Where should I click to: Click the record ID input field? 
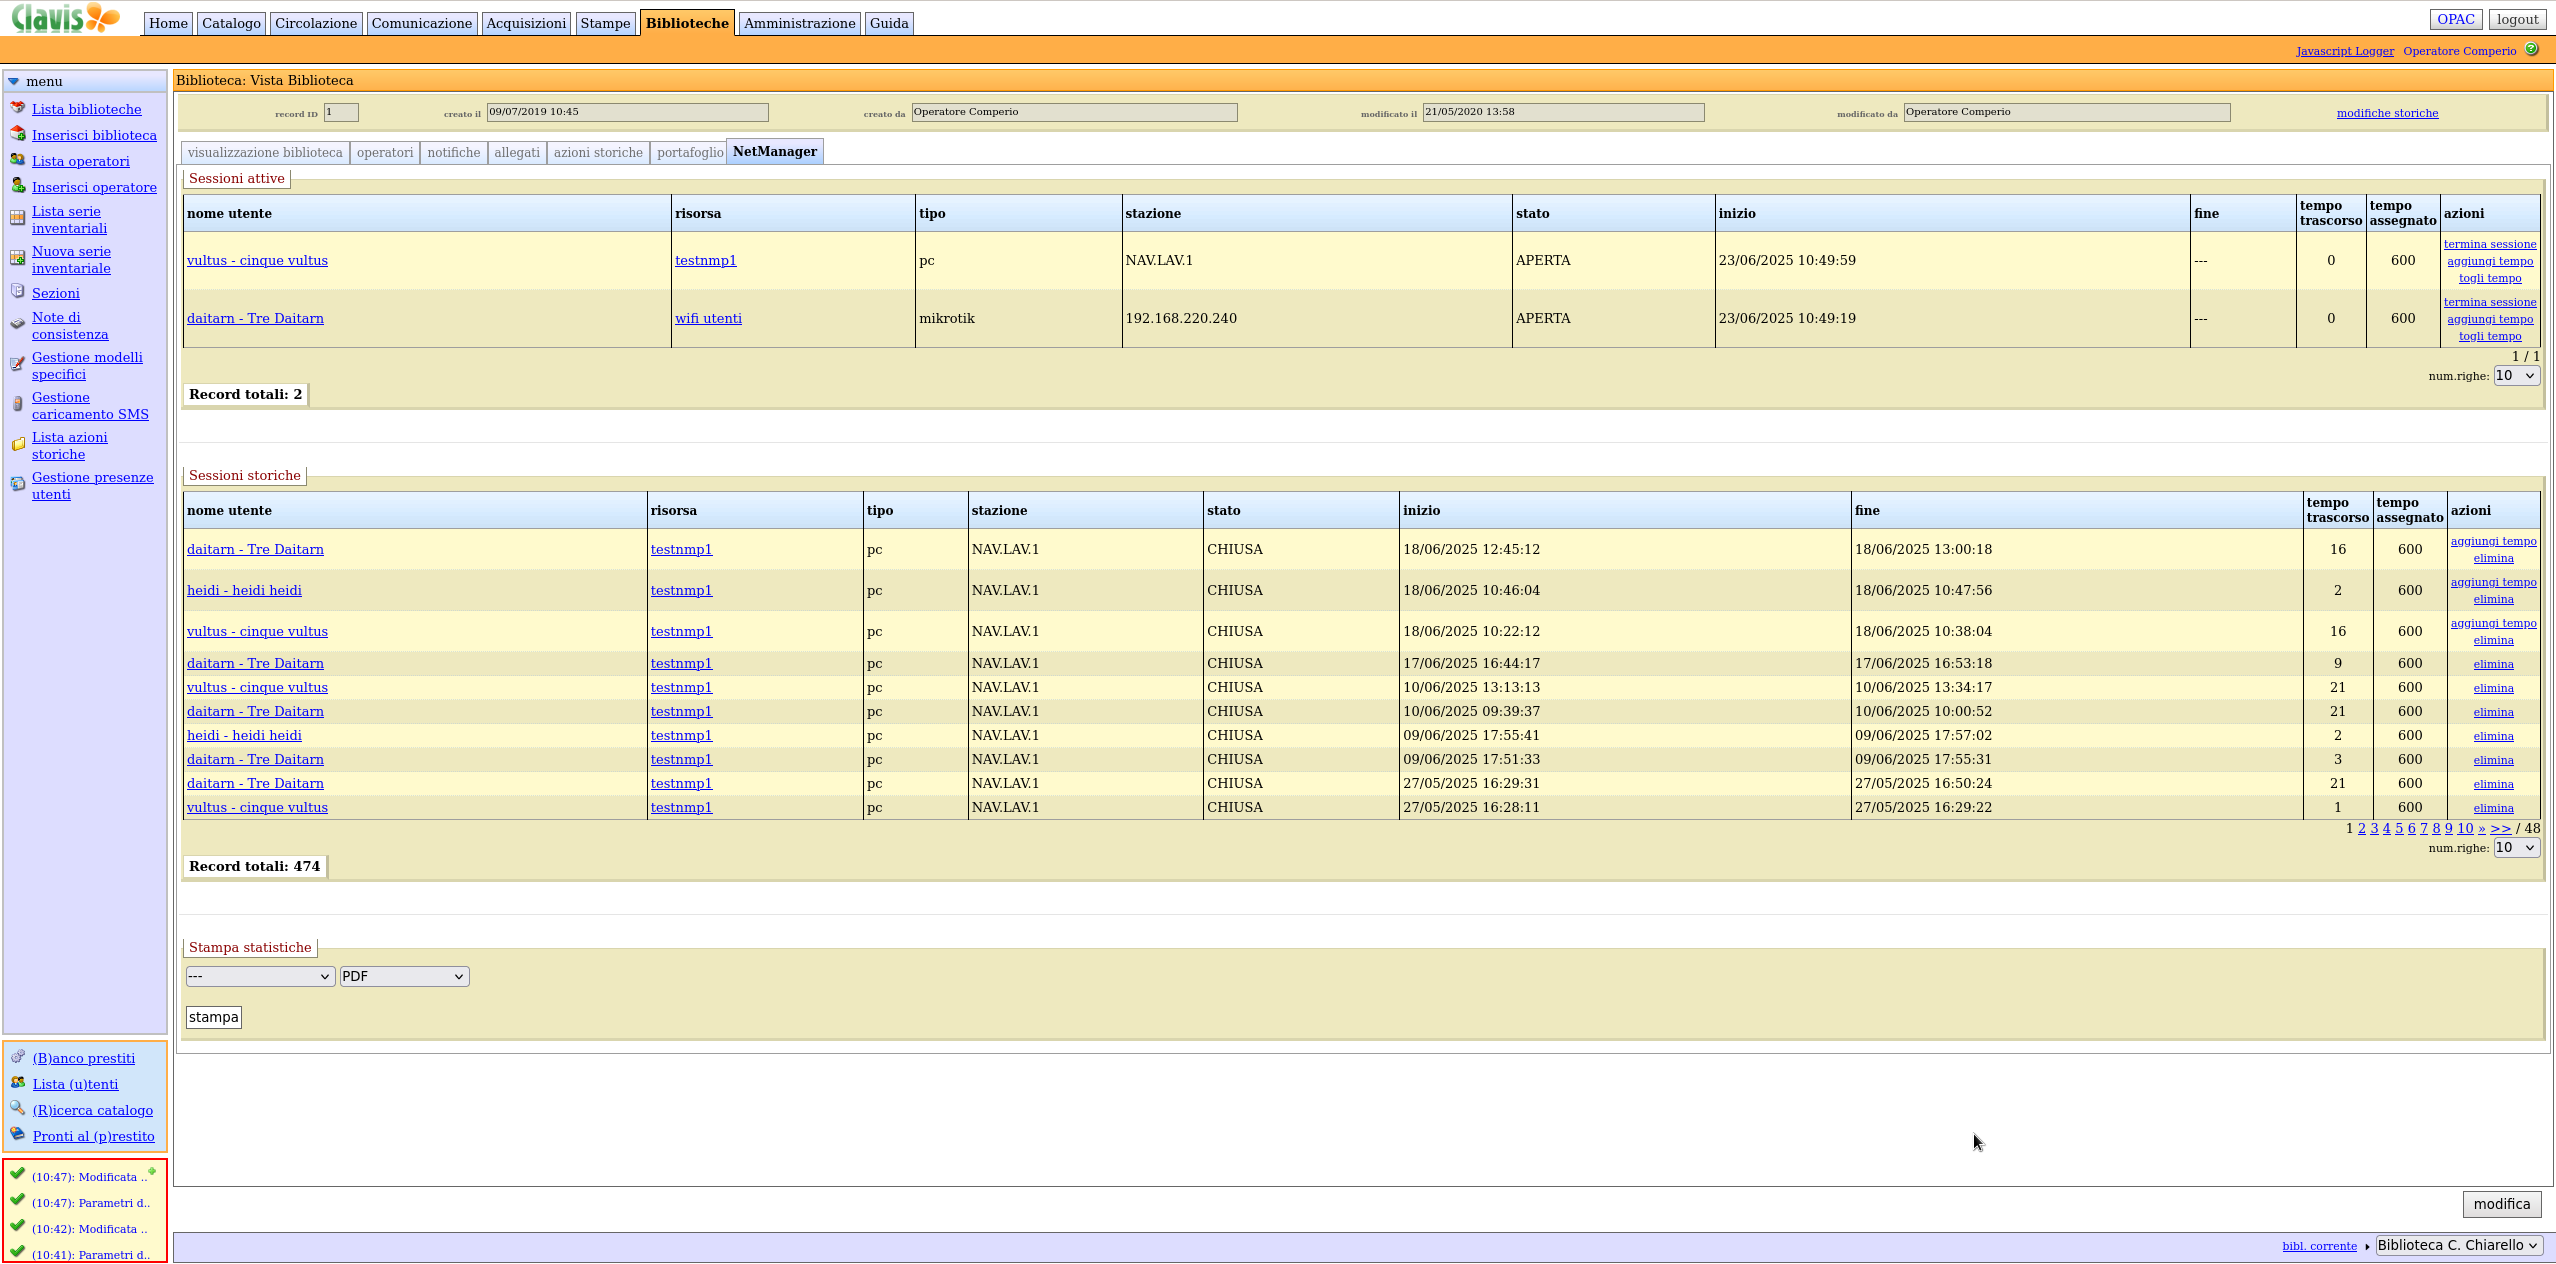point(340,112)
